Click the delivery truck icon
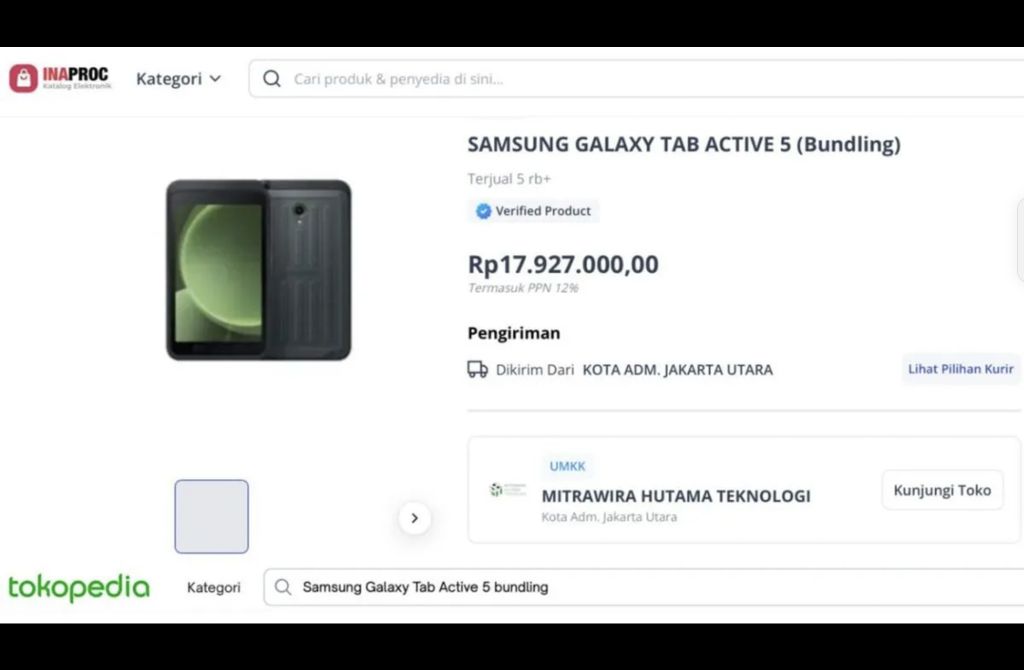 tap(478, 369)
